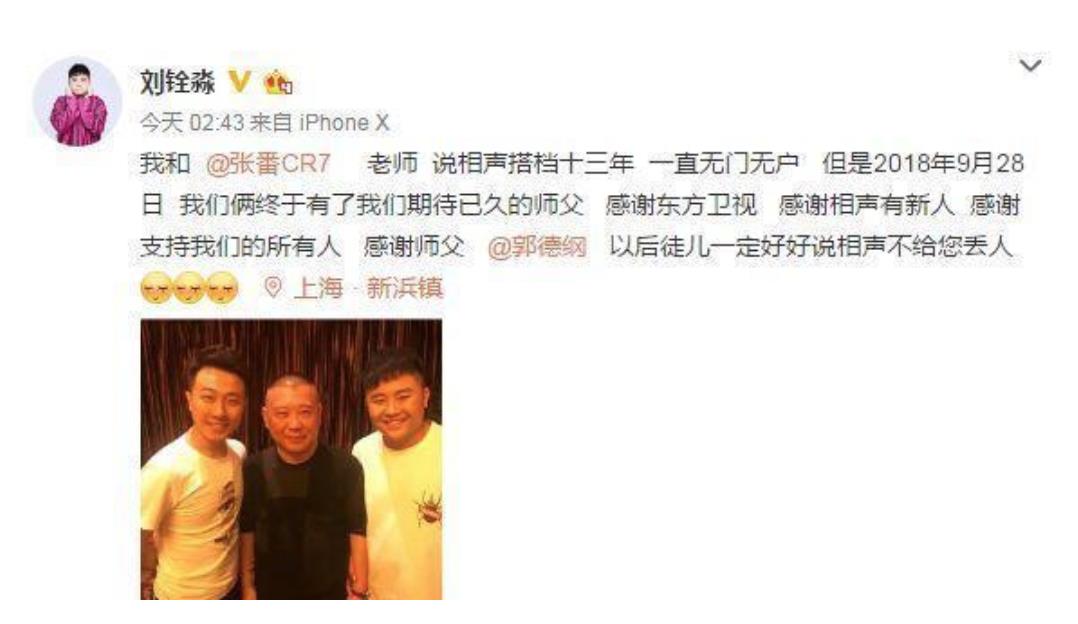Screen dimensions: 1078x624
Task: Click the crown membership badge icon
Action: 278,83
